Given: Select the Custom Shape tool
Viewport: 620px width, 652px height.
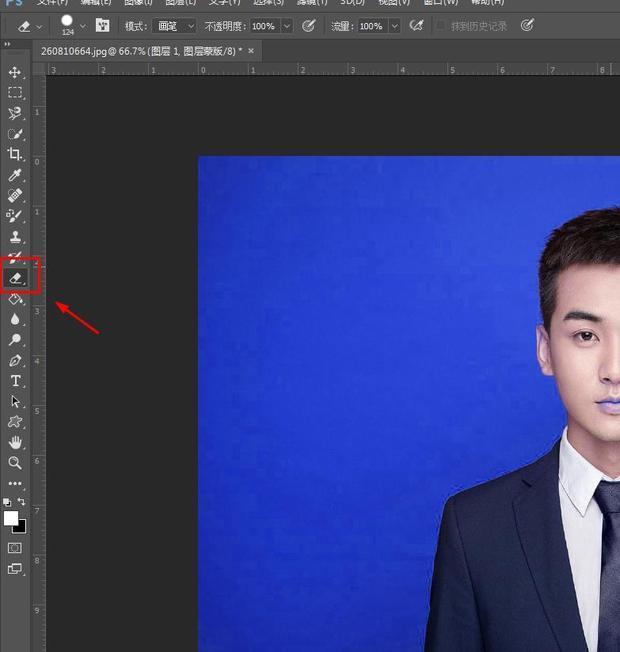Looking at the screenshot, I should point(15,422).
